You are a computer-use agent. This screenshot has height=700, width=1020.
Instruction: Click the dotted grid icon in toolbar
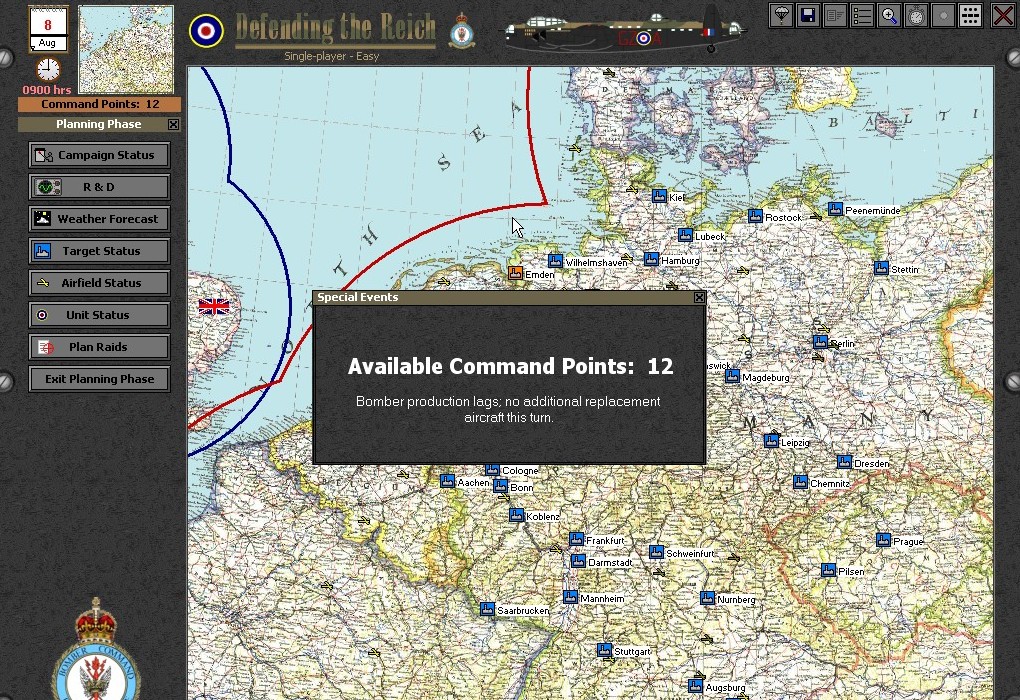tap(970, 15)
